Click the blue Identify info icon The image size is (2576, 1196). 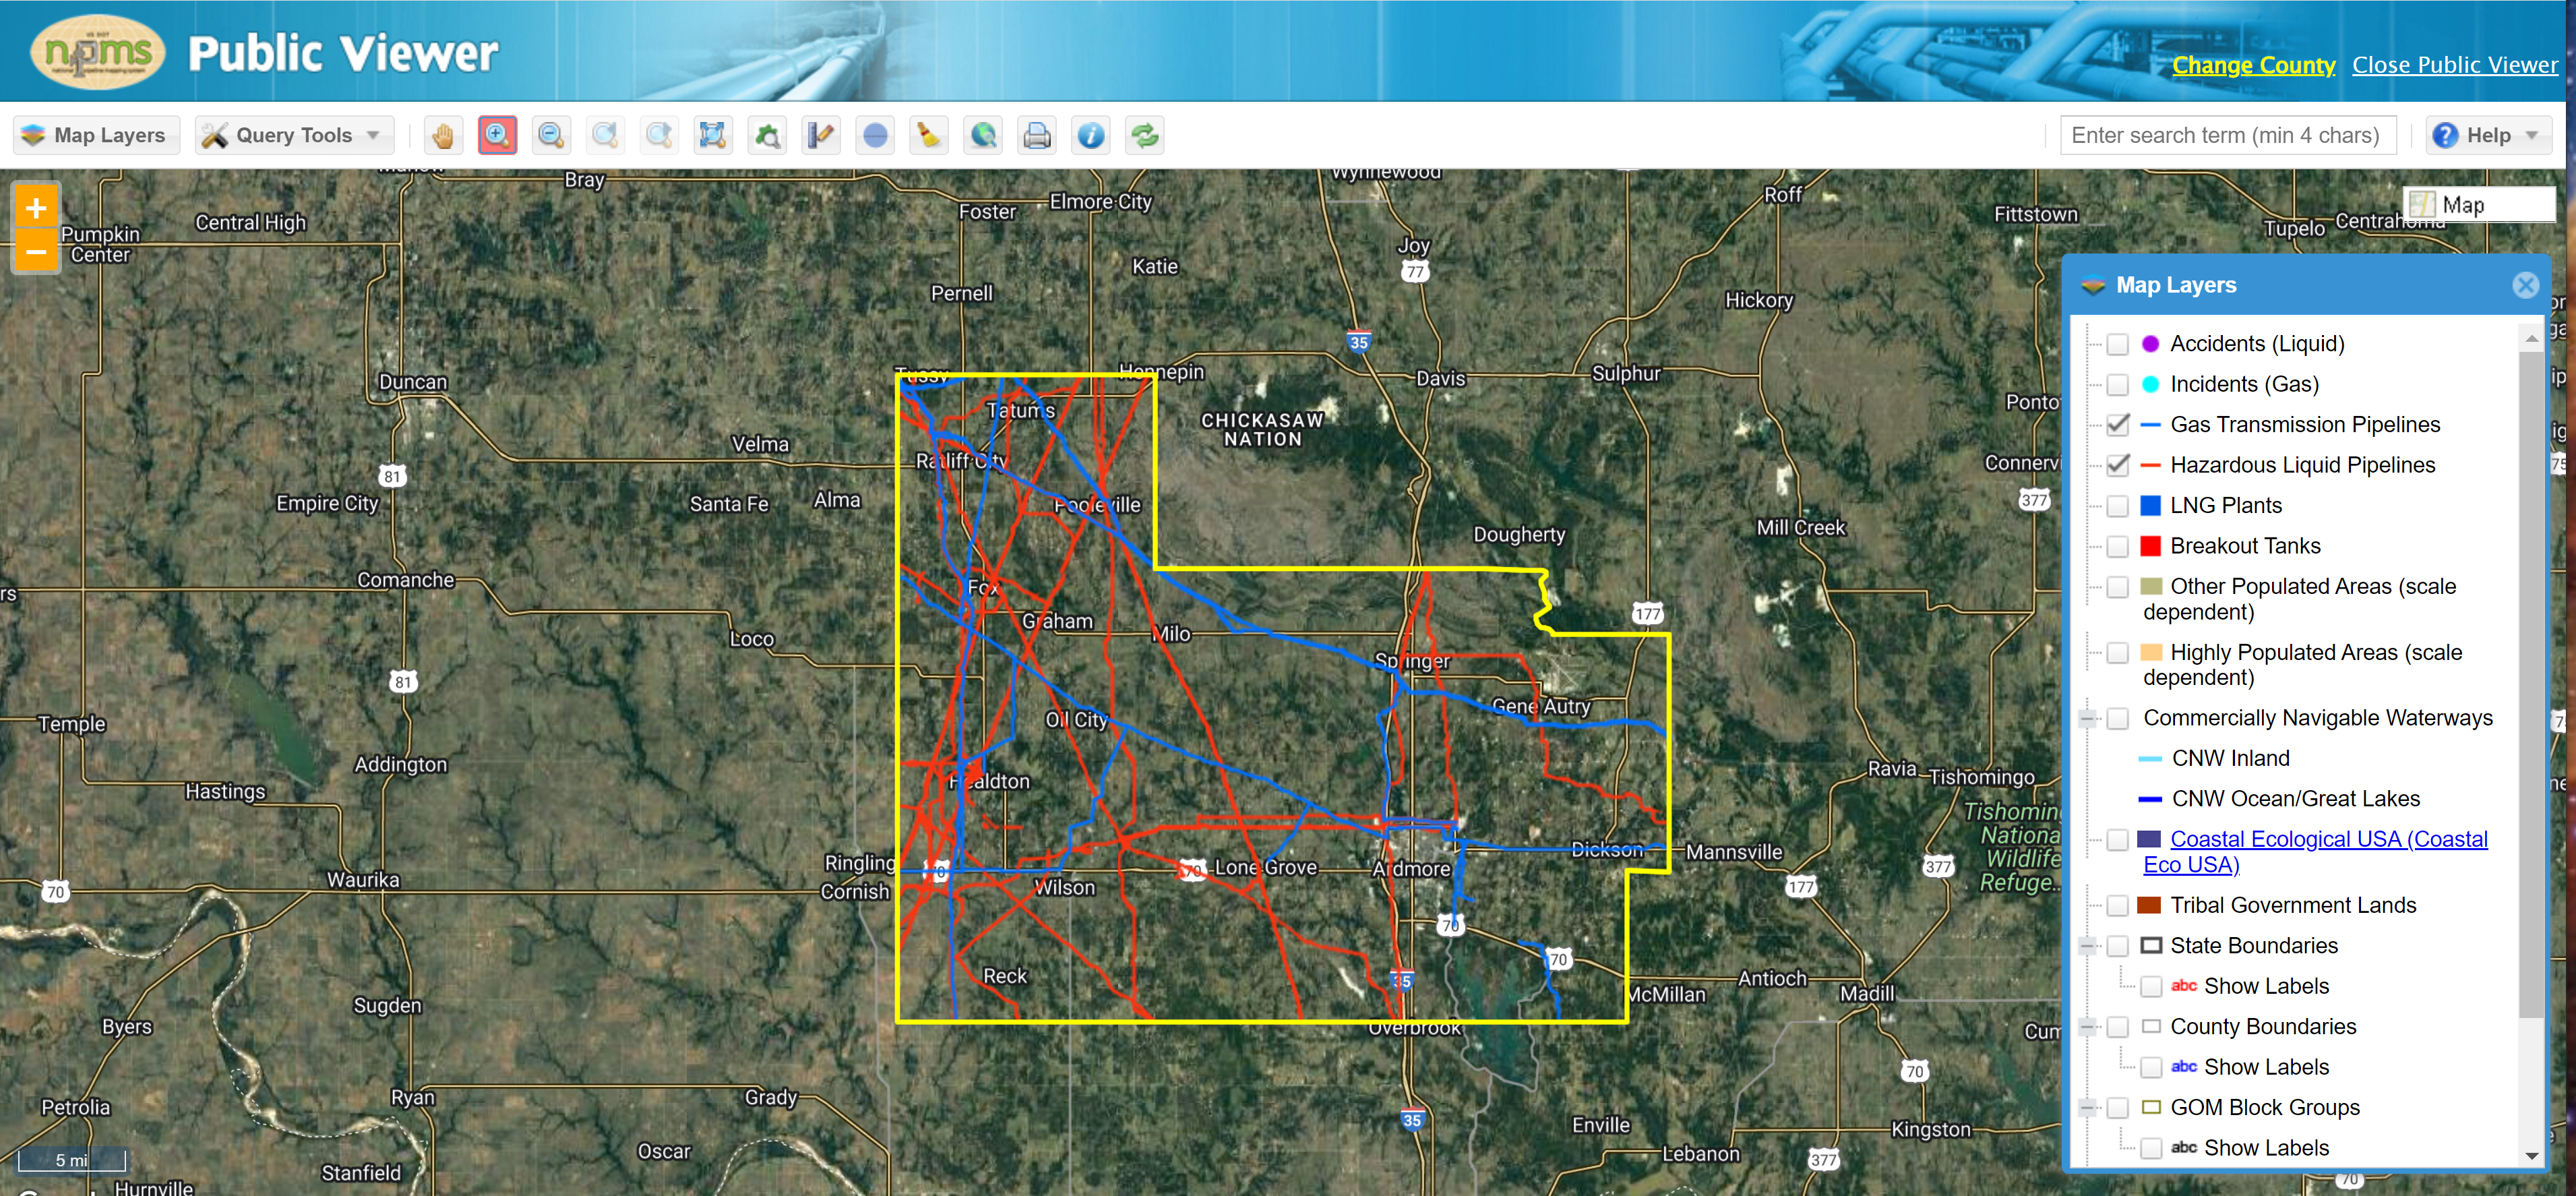1091,135
